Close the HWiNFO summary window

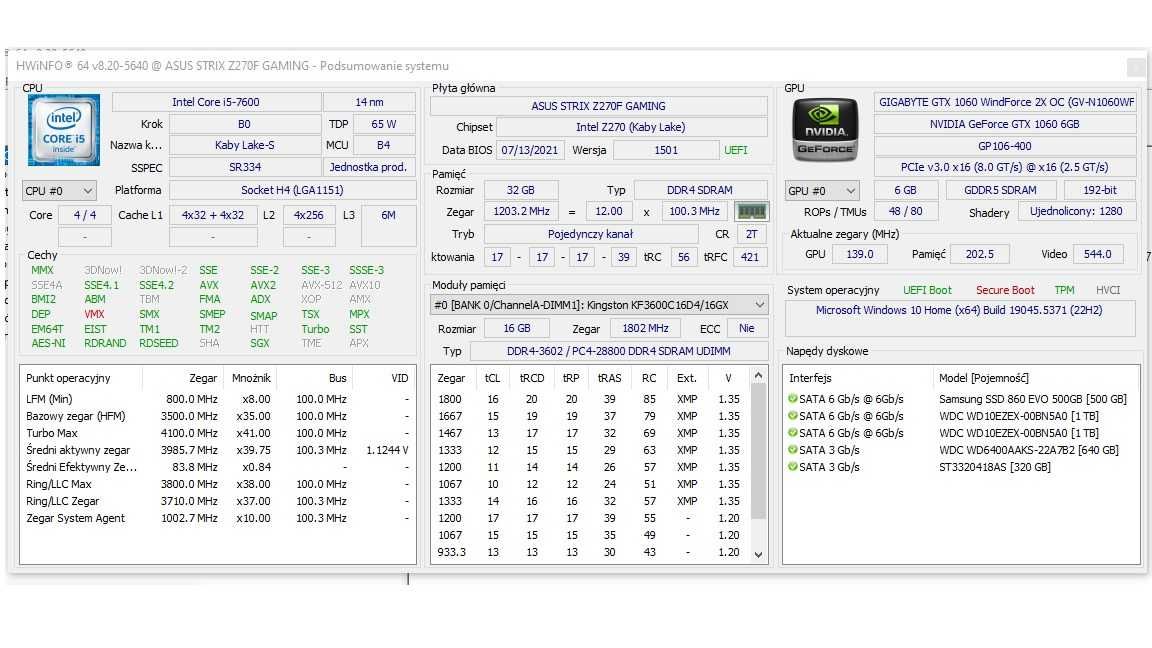point(1135,67)
